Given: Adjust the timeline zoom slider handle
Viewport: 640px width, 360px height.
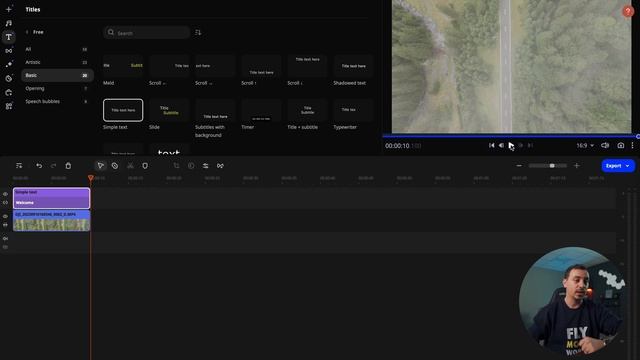Looking at the screenshot, I should [552, 166].
